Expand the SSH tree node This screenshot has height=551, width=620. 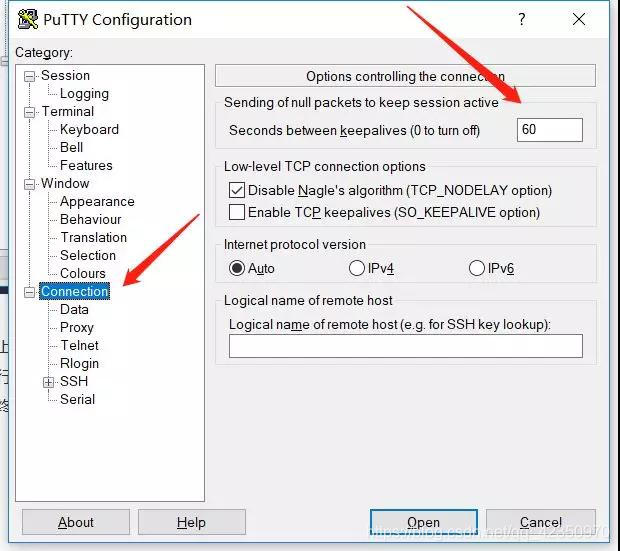[x=48, y=382]
